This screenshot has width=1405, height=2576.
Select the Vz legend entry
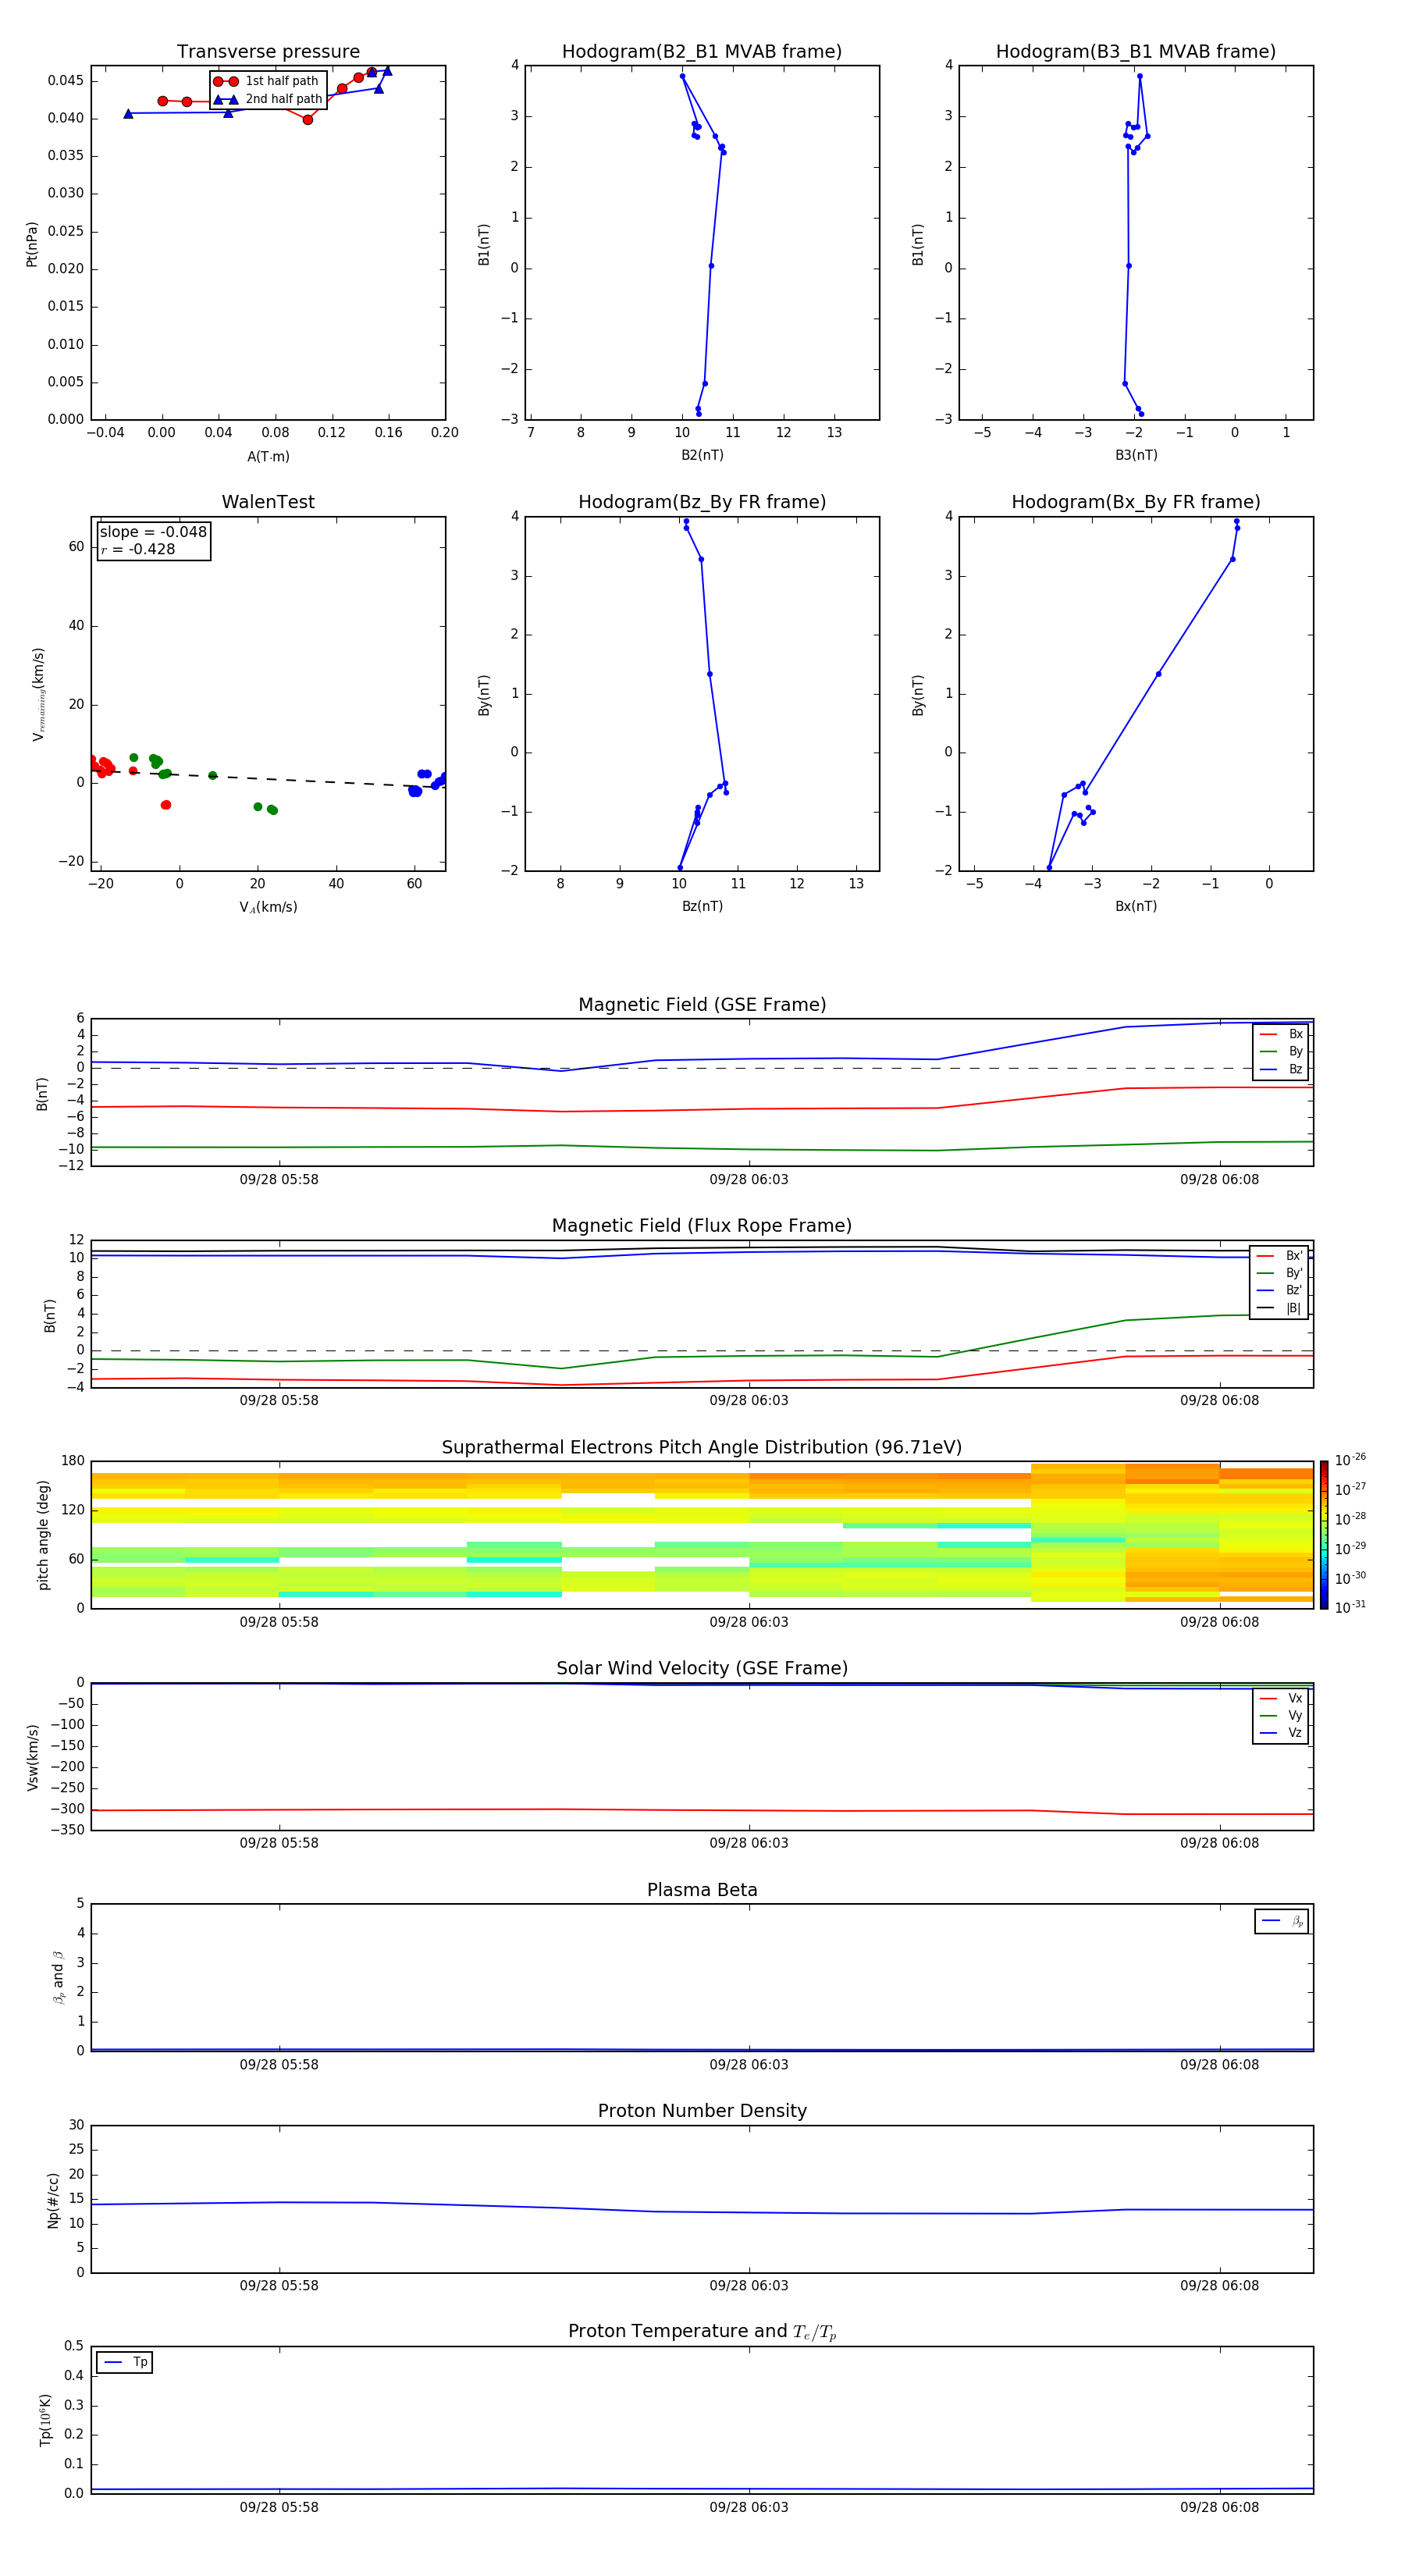click(x=1281, y=1732)
